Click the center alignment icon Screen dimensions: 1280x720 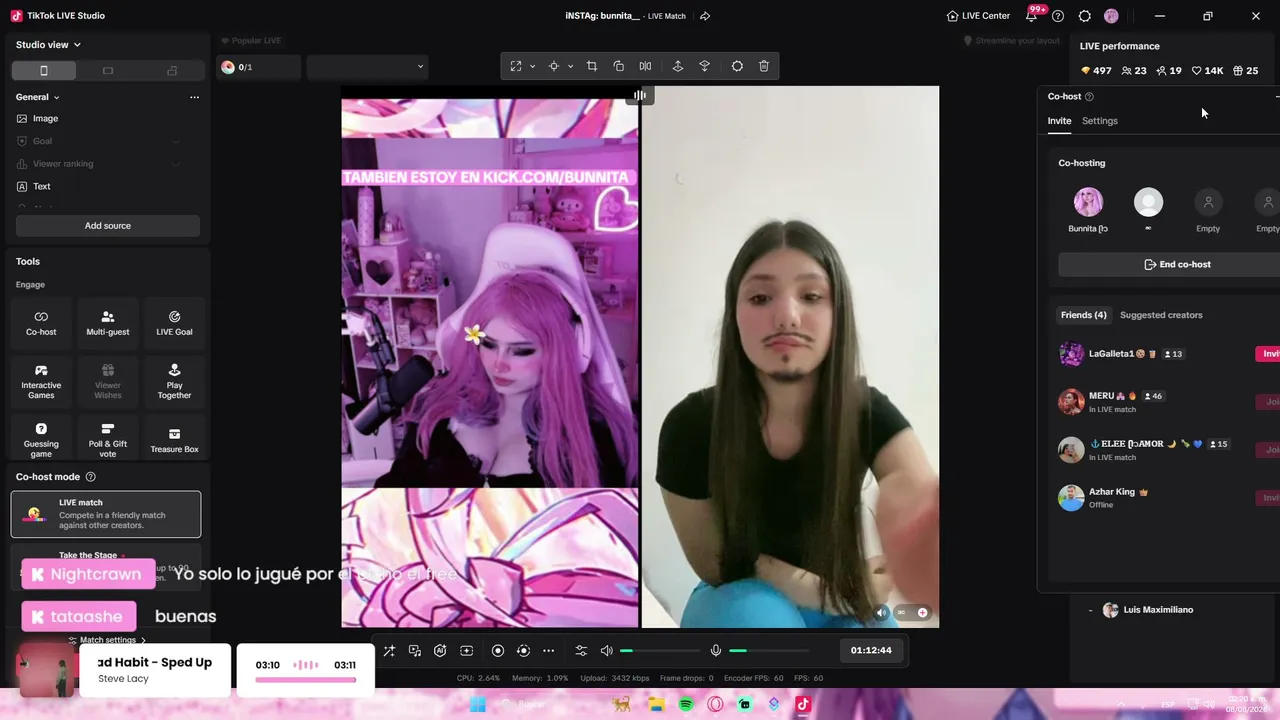coord(554,66)
